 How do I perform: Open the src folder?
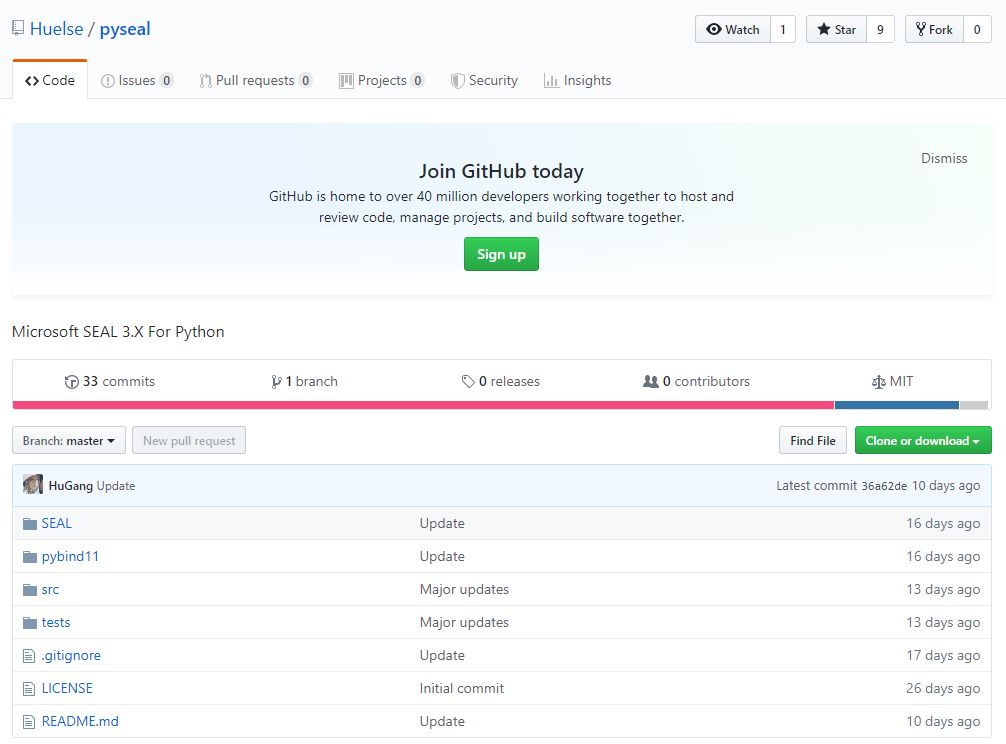click(x=50, y=589)
